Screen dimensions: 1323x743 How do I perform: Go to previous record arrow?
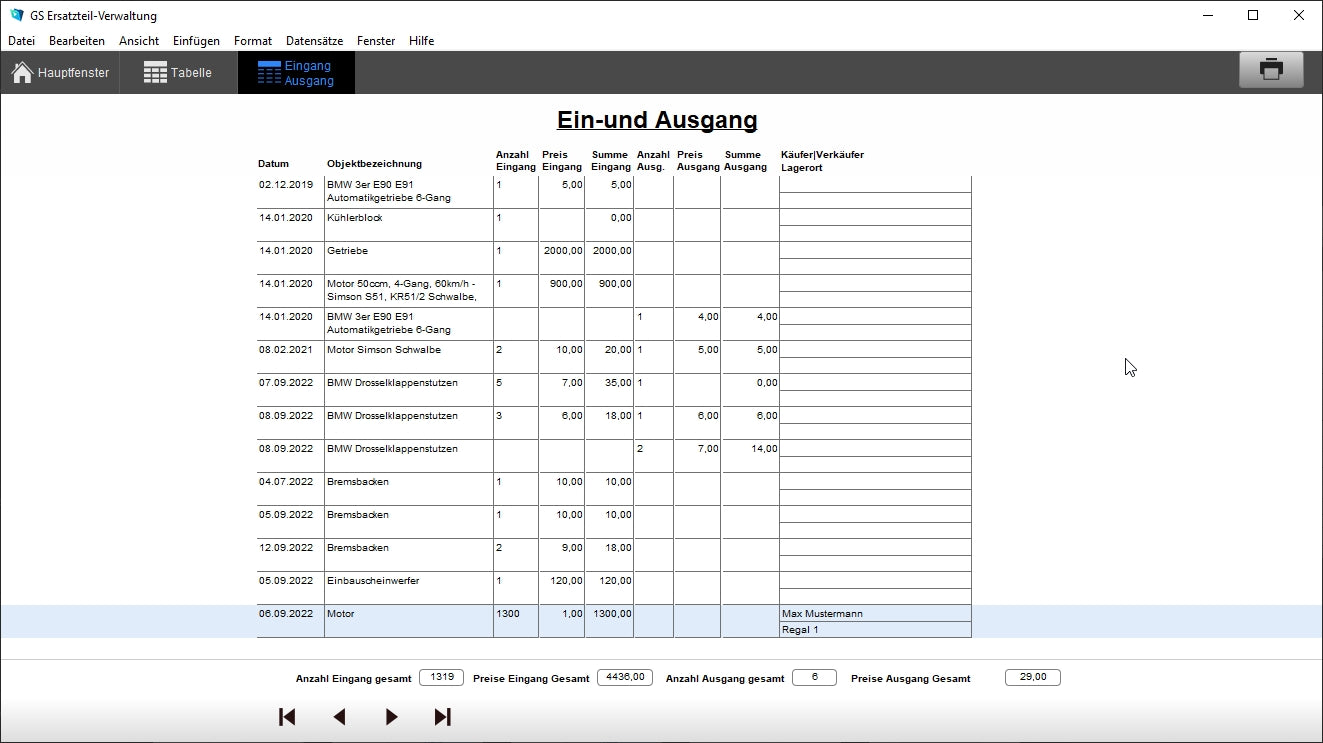(339, 717)
